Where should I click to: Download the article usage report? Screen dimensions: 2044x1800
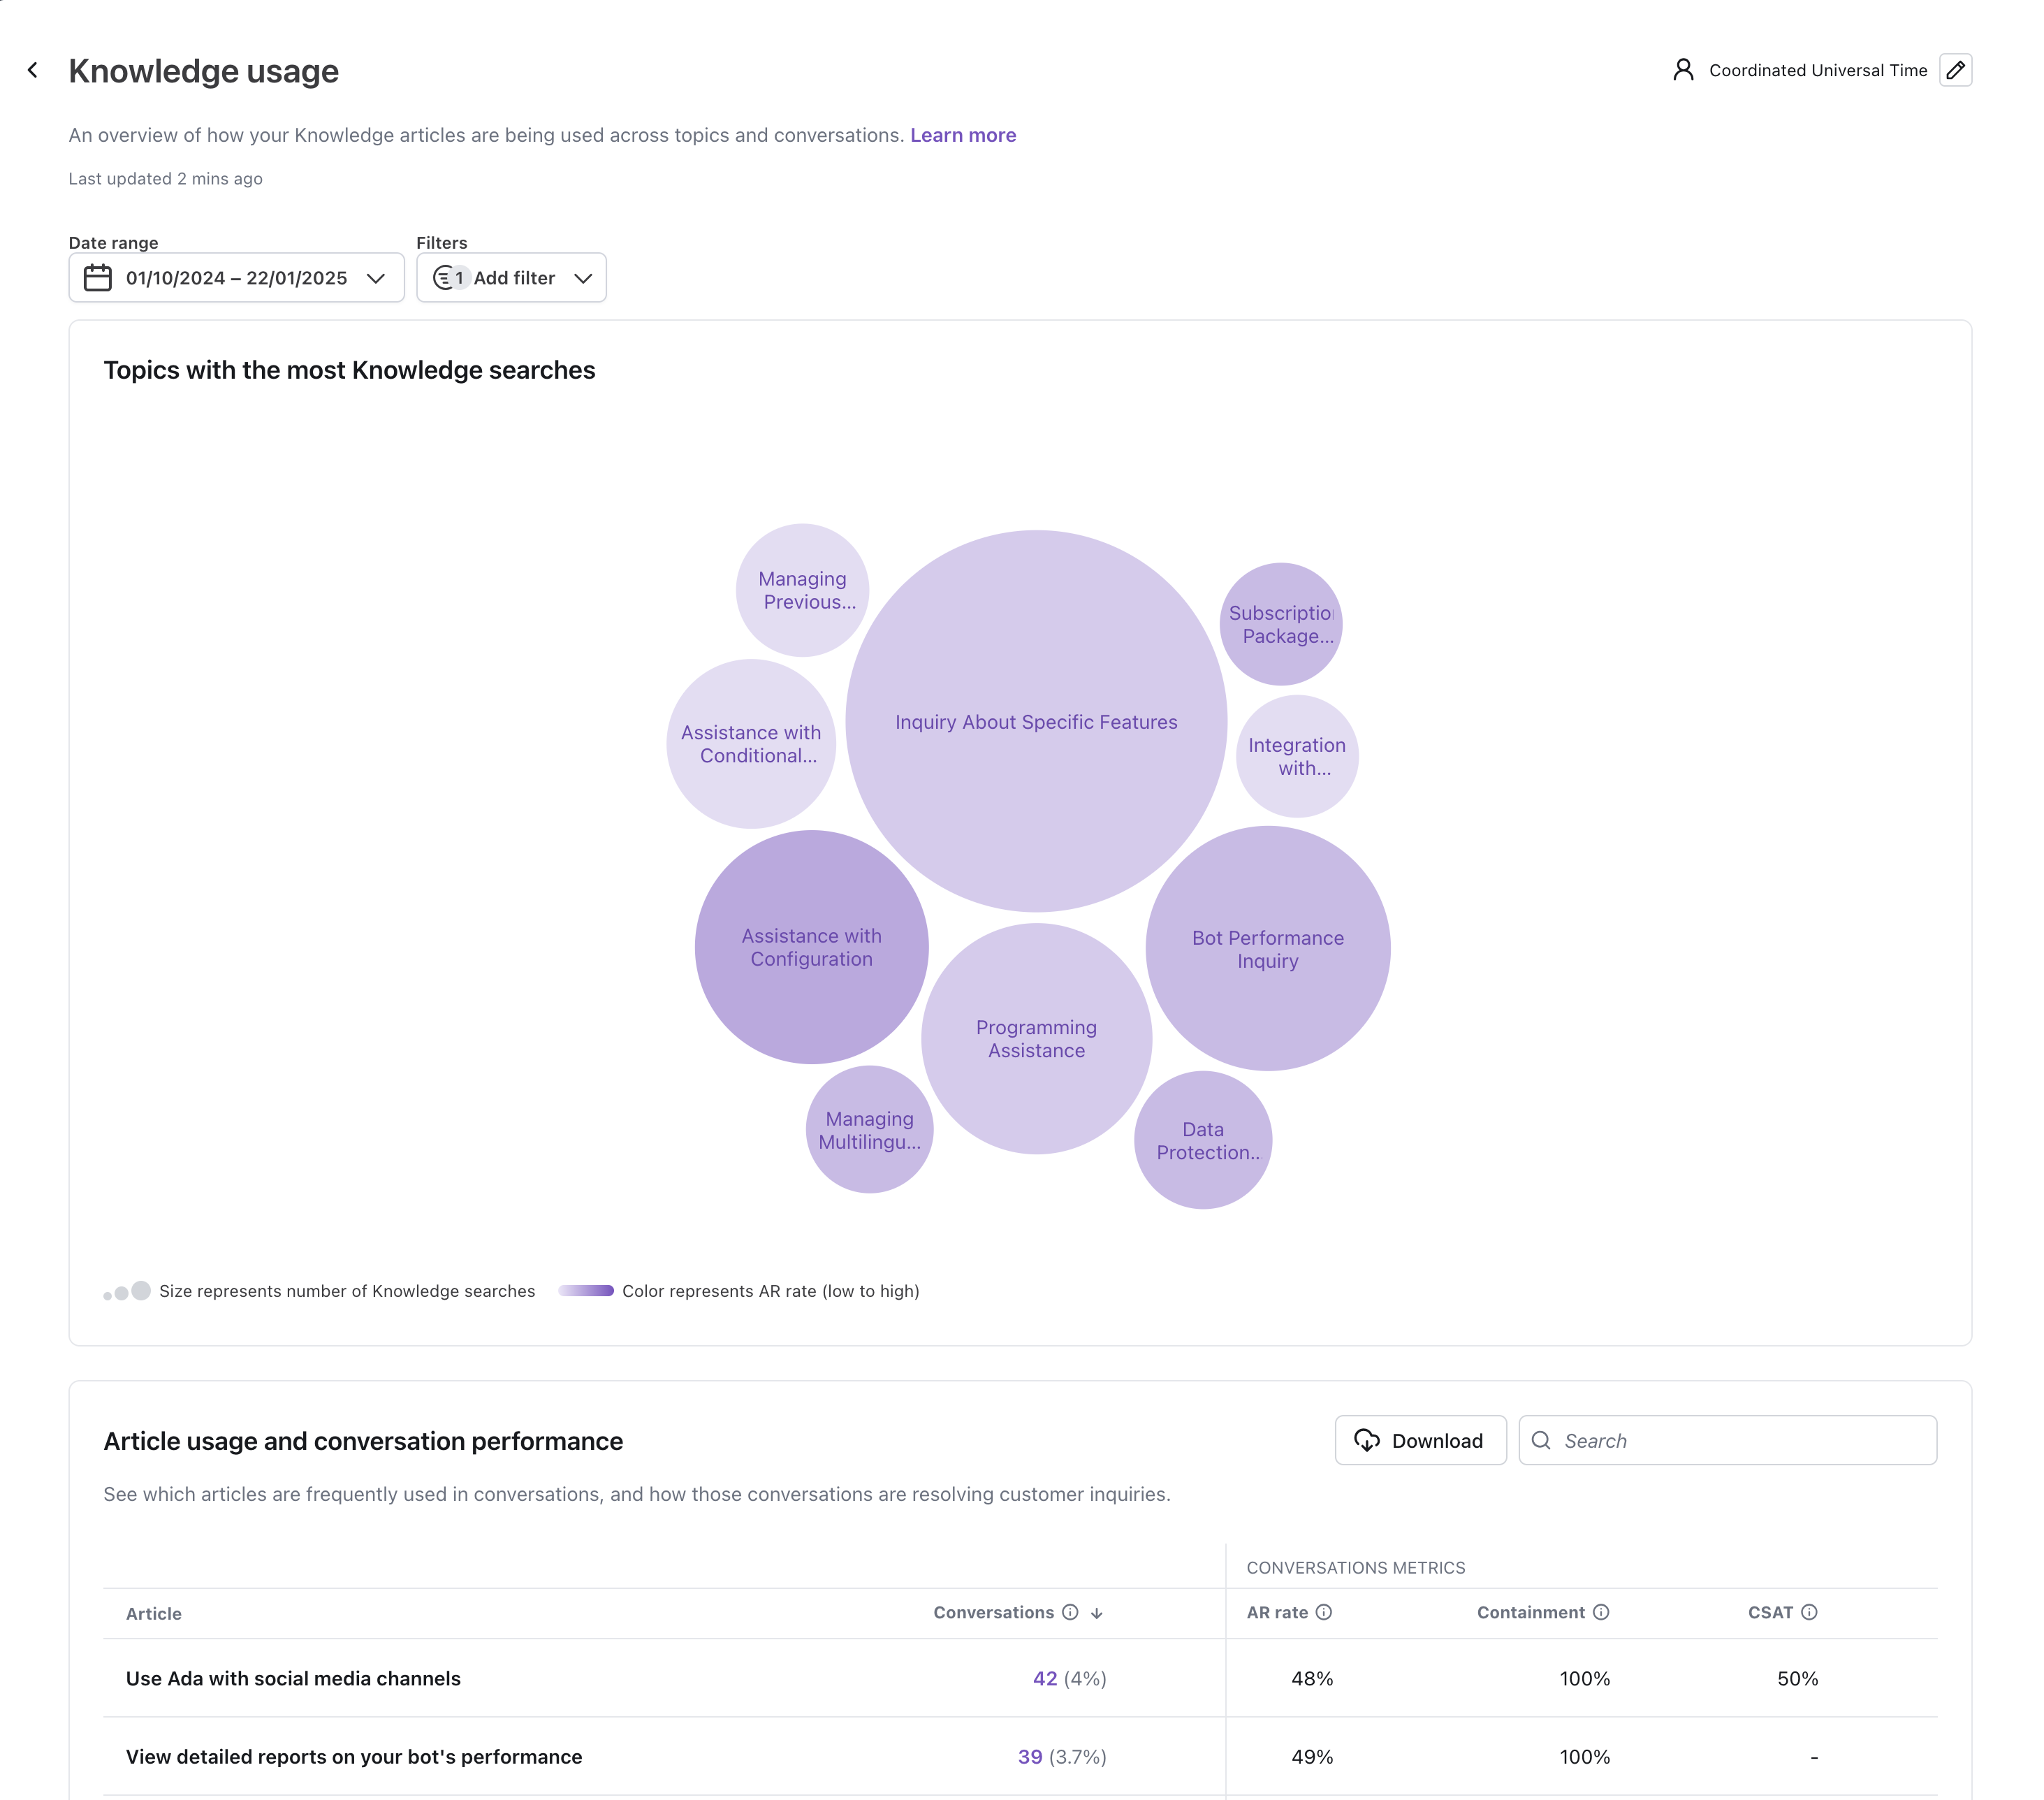(1419, 1440)
